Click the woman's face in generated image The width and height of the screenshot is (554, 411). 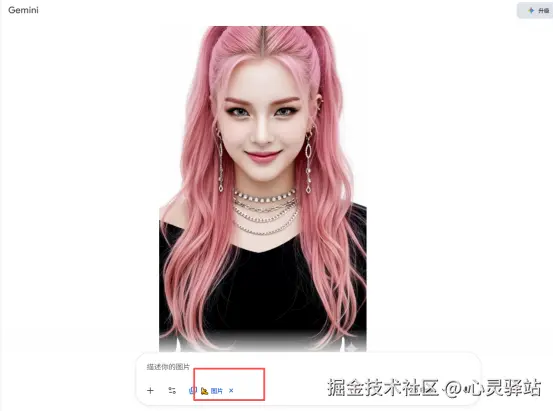click(x=262, y=120)
